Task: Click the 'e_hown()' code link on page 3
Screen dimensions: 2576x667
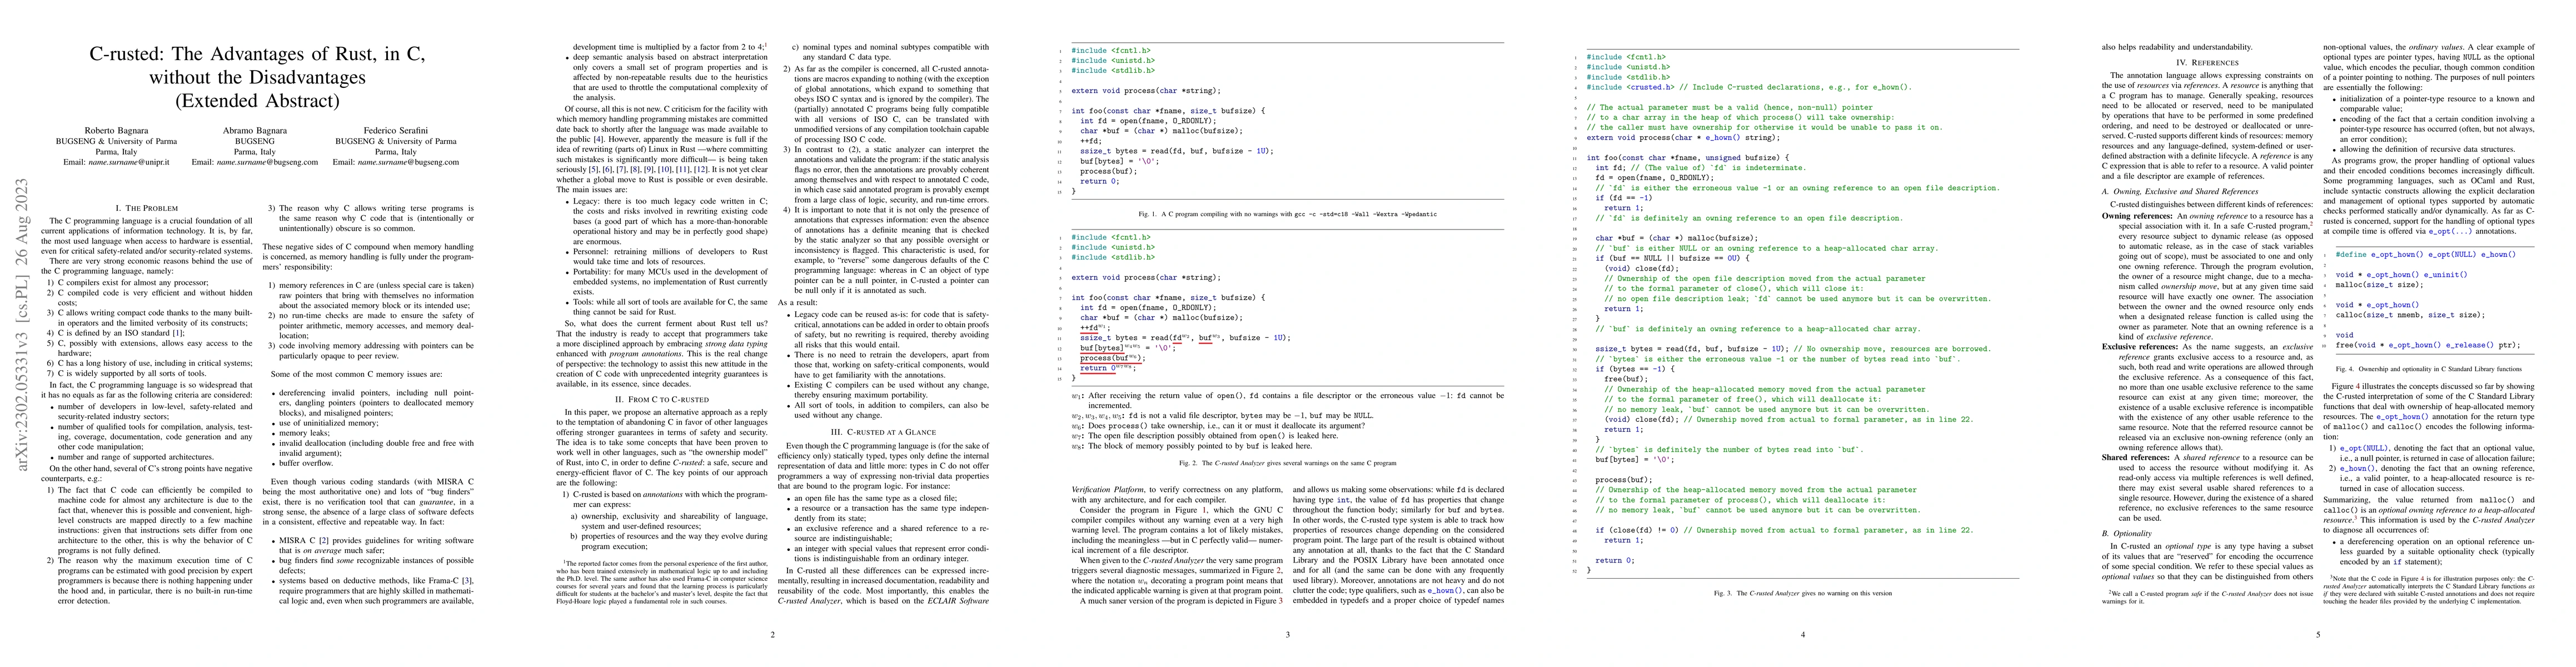Action: (1445, 590)
